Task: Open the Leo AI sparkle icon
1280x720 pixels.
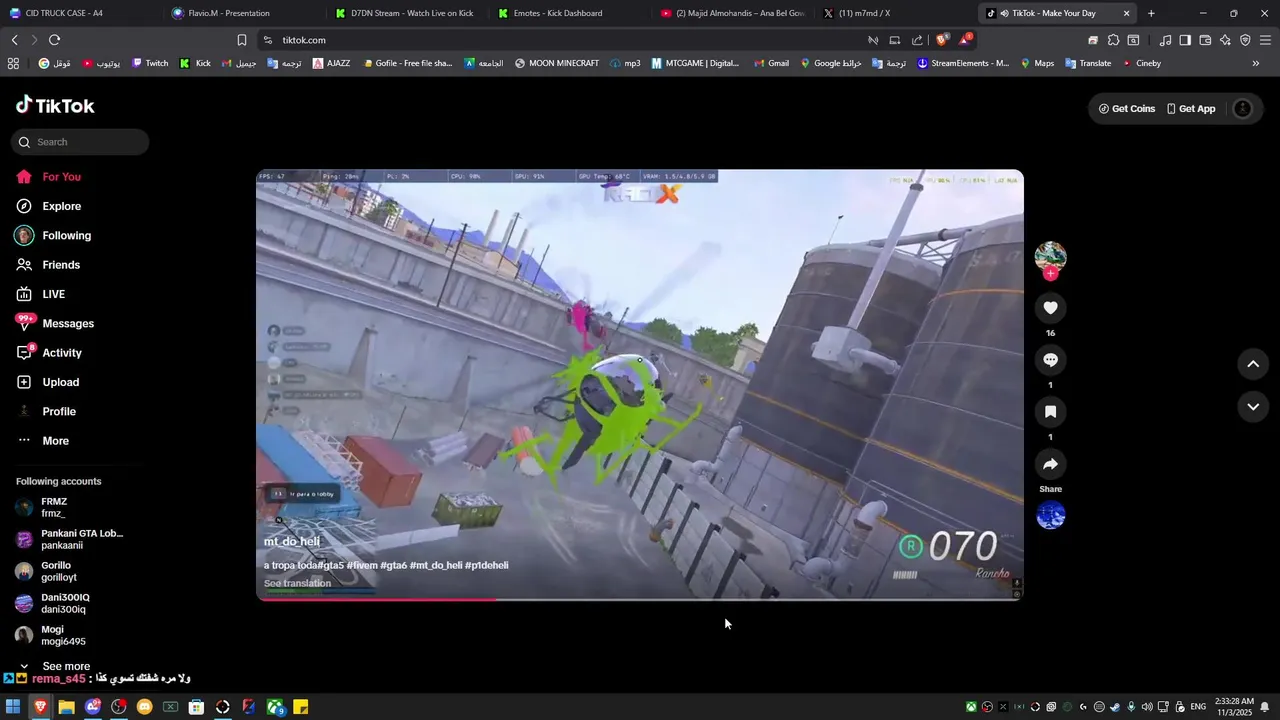Action: click(1225, 40)
